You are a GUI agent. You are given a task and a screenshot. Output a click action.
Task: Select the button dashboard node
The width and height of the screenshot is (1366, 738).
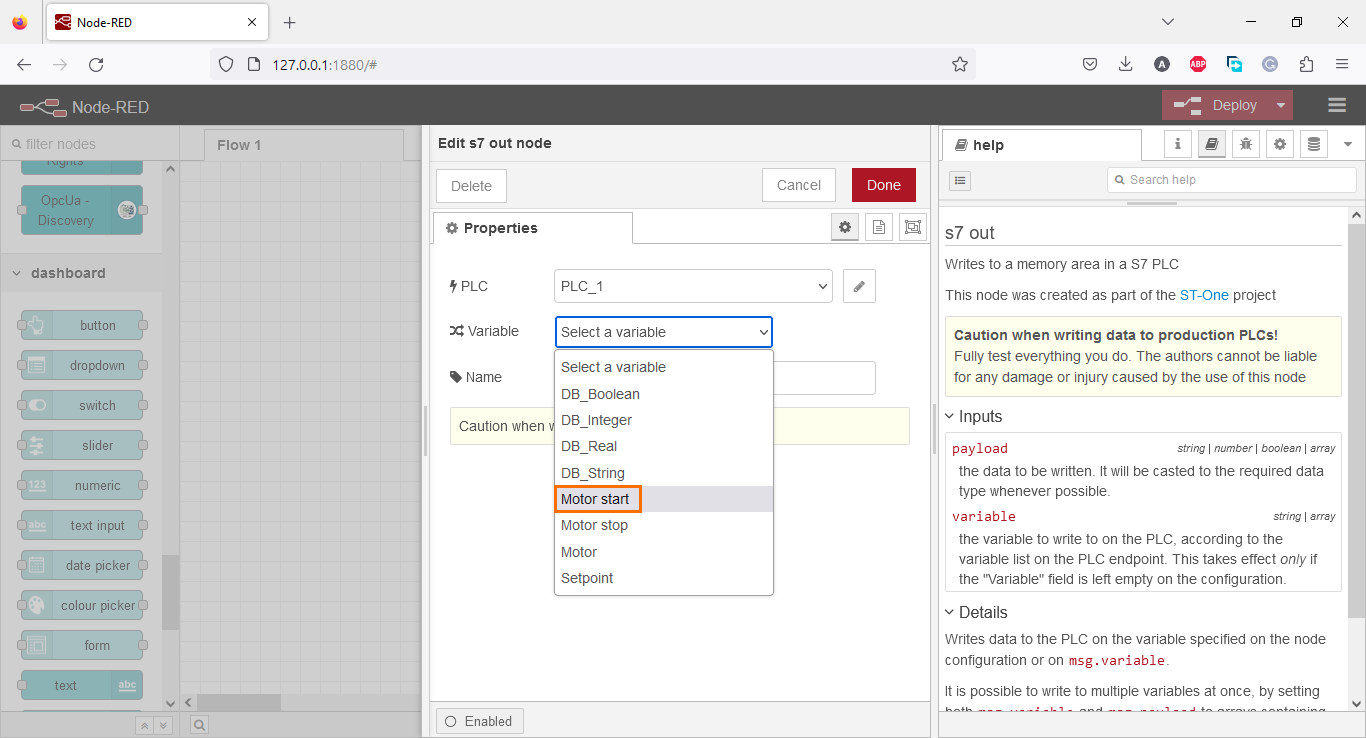tap(82, 326)
